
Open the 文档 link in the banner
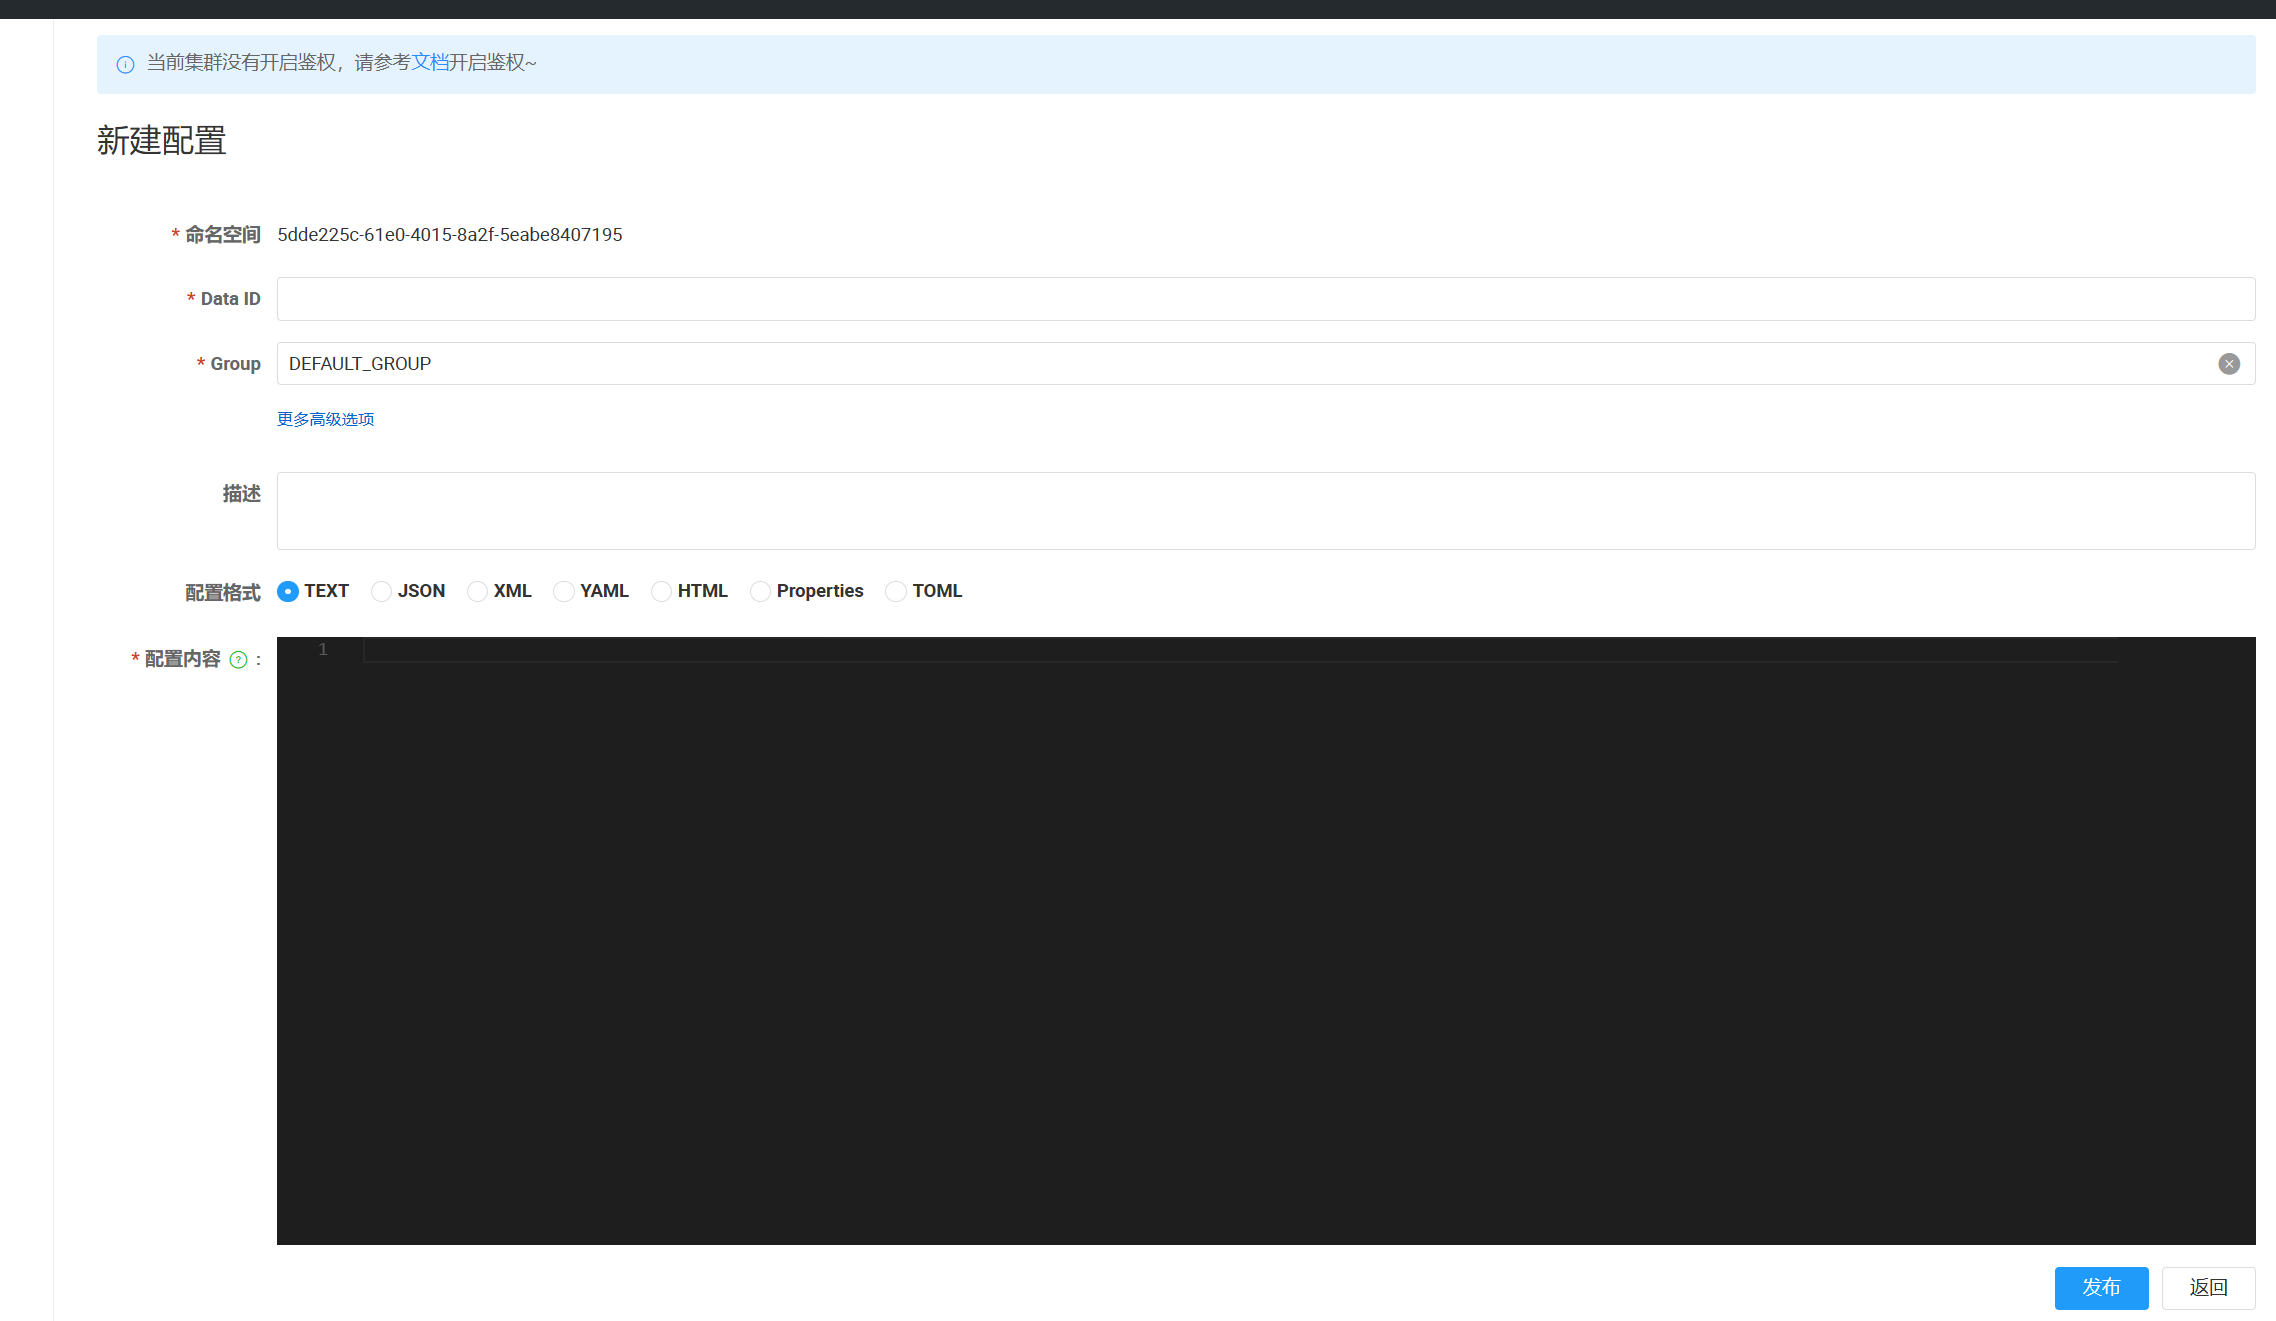pos(430,63)
